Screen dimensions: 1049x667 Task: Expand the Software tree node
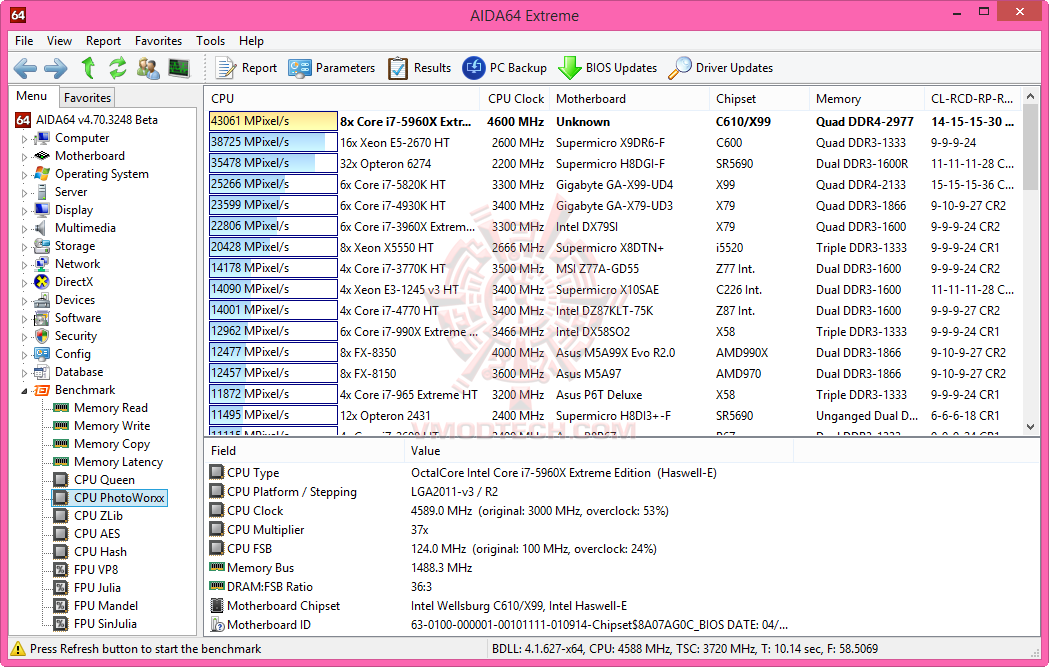[25, 320]
